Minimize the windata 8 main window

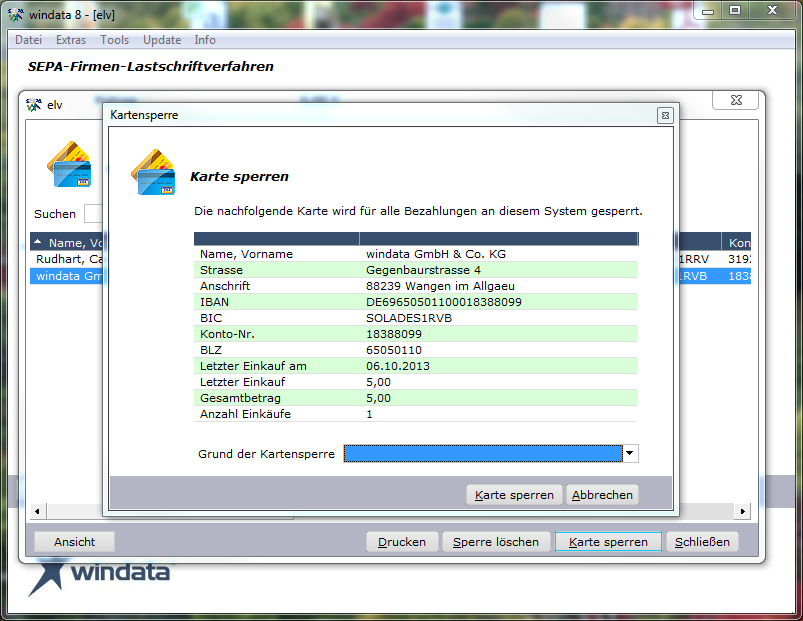click(x=708, y=11)
